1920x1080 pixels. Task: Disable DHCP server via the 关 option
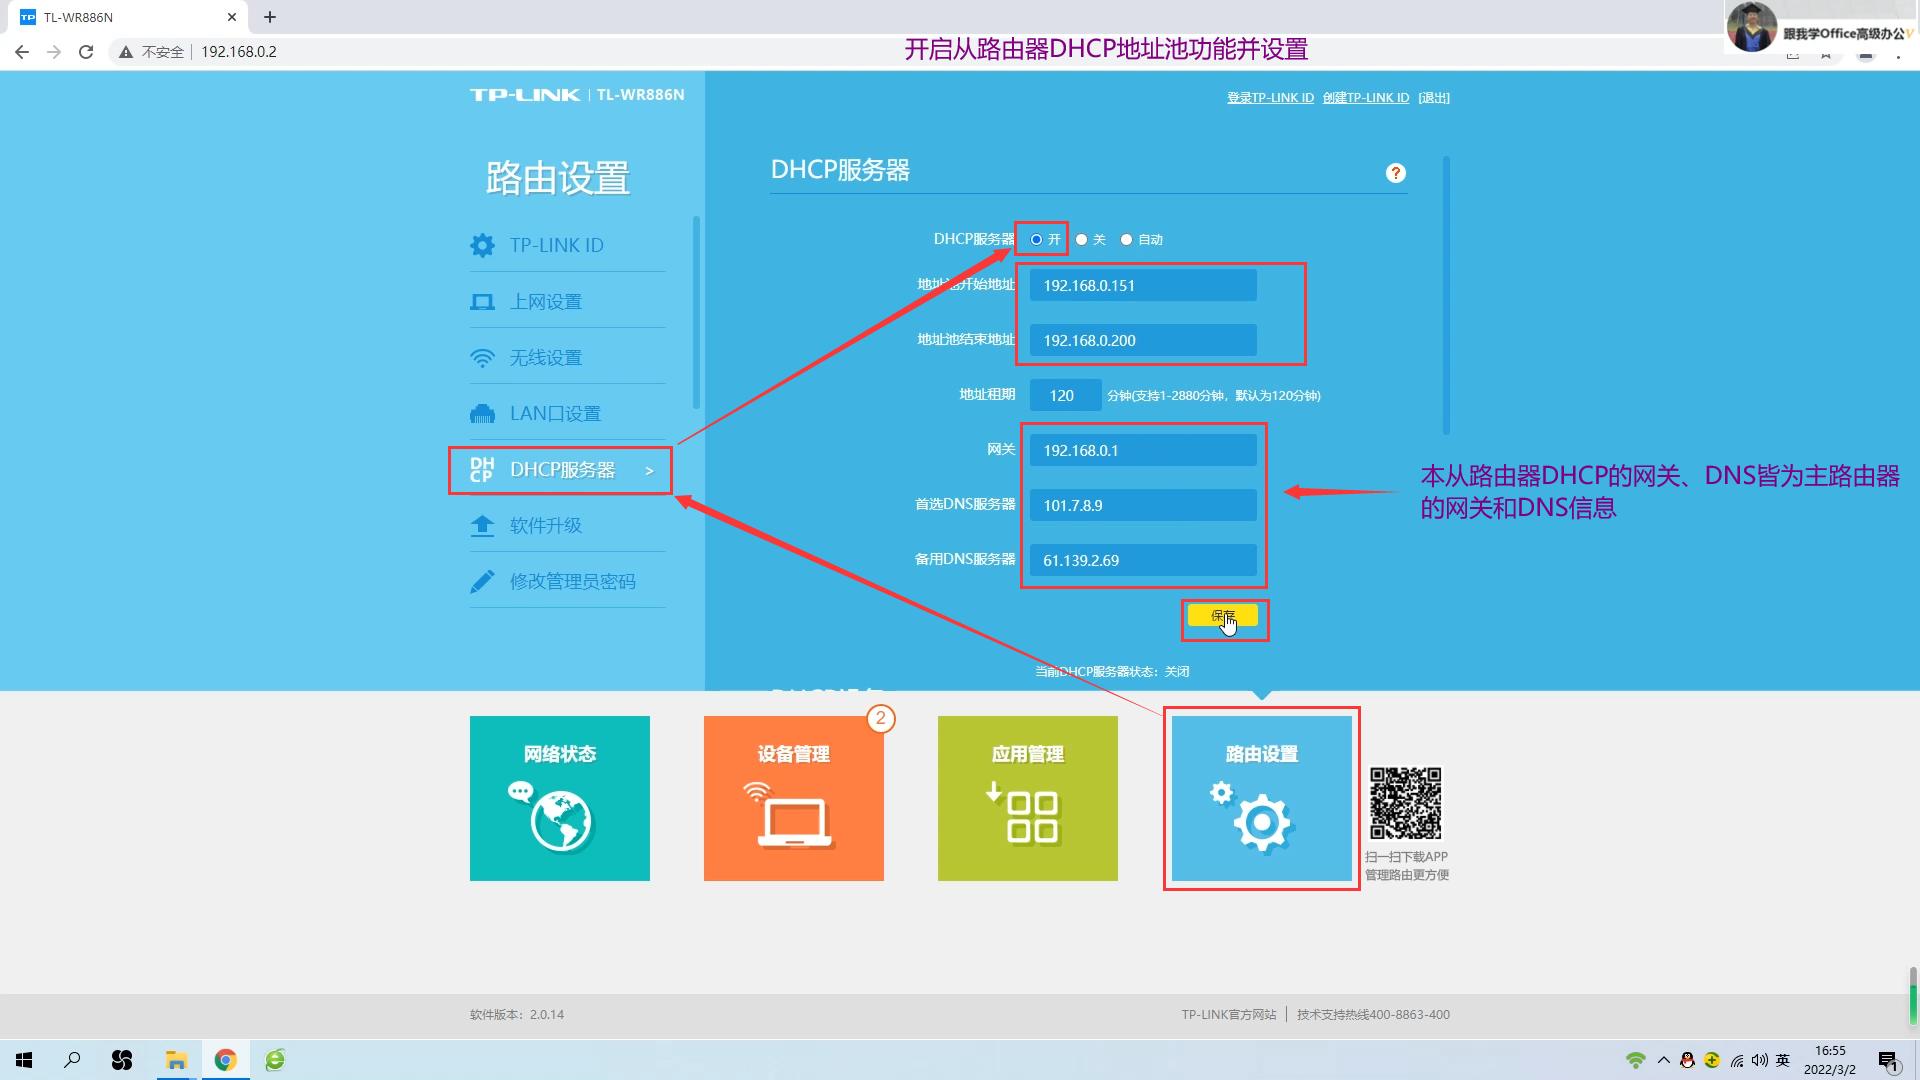coord(1081,239)
